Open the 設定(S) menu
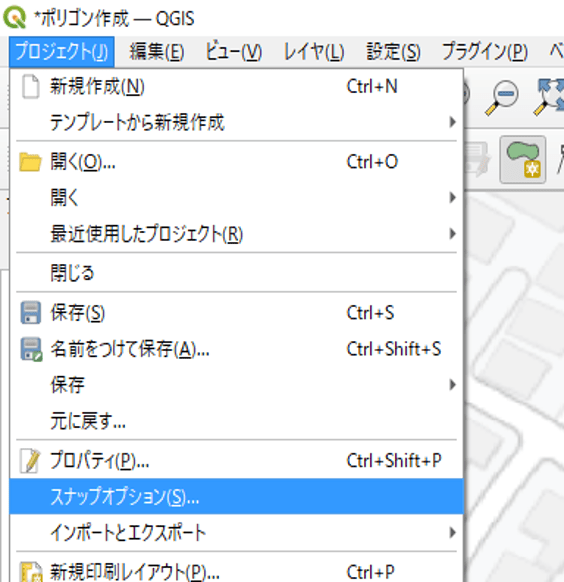This screenshot has width=564, height=582. point(393,51)
